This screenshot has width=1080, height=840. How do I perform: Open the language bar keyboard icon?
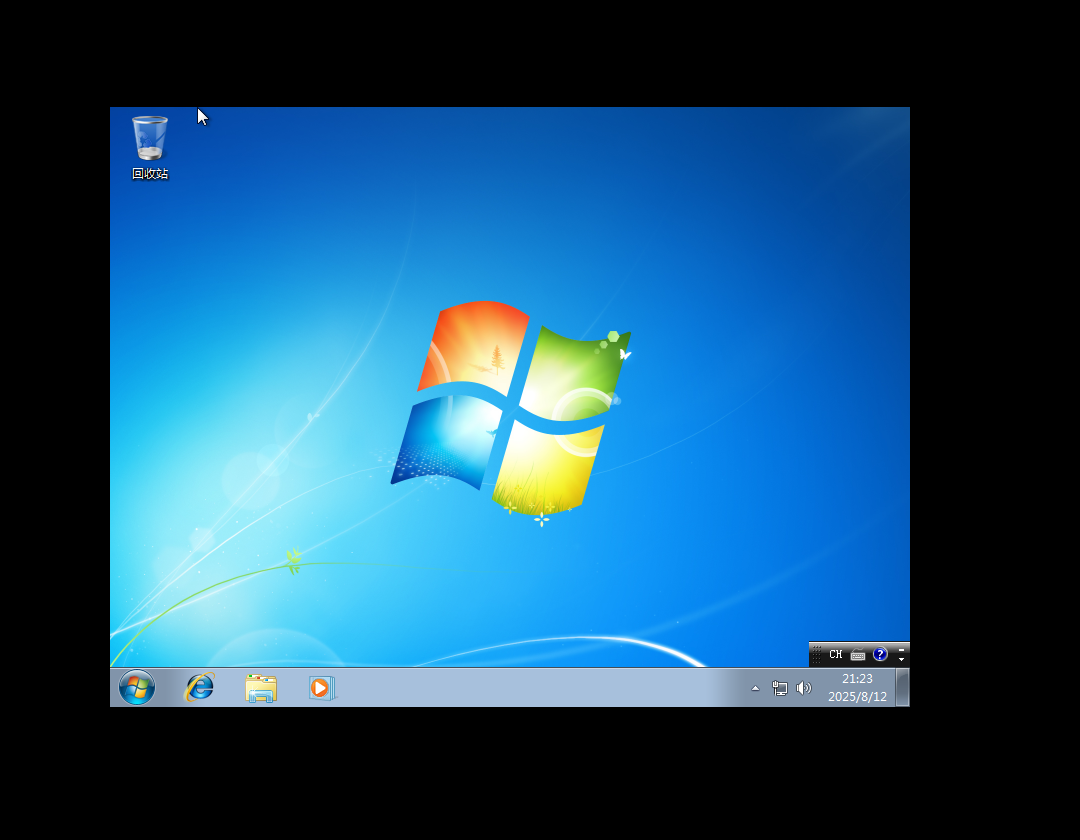pos(858,655)
